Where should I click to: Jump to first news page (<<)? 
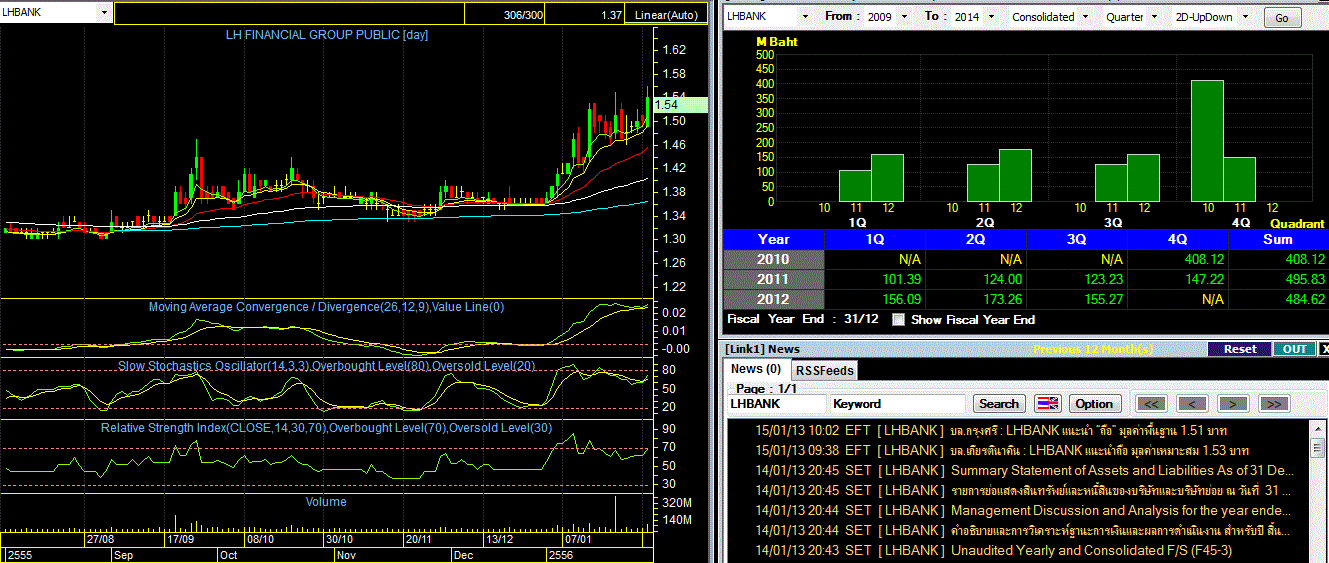[1151, 404]
